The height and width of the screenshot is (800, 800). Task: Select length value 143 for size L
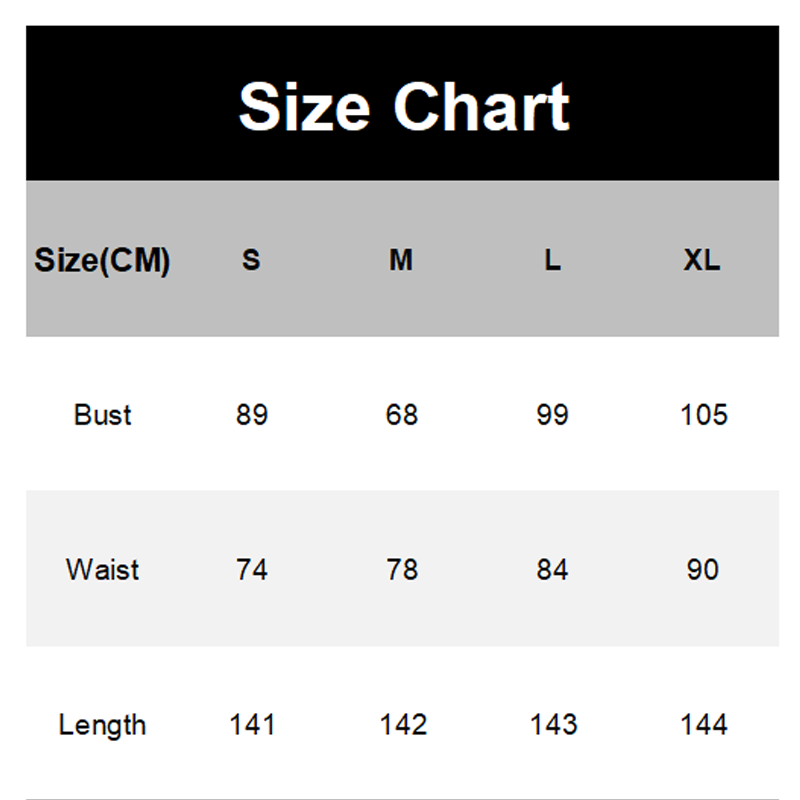pyautogui.click(x=552, y=725)
